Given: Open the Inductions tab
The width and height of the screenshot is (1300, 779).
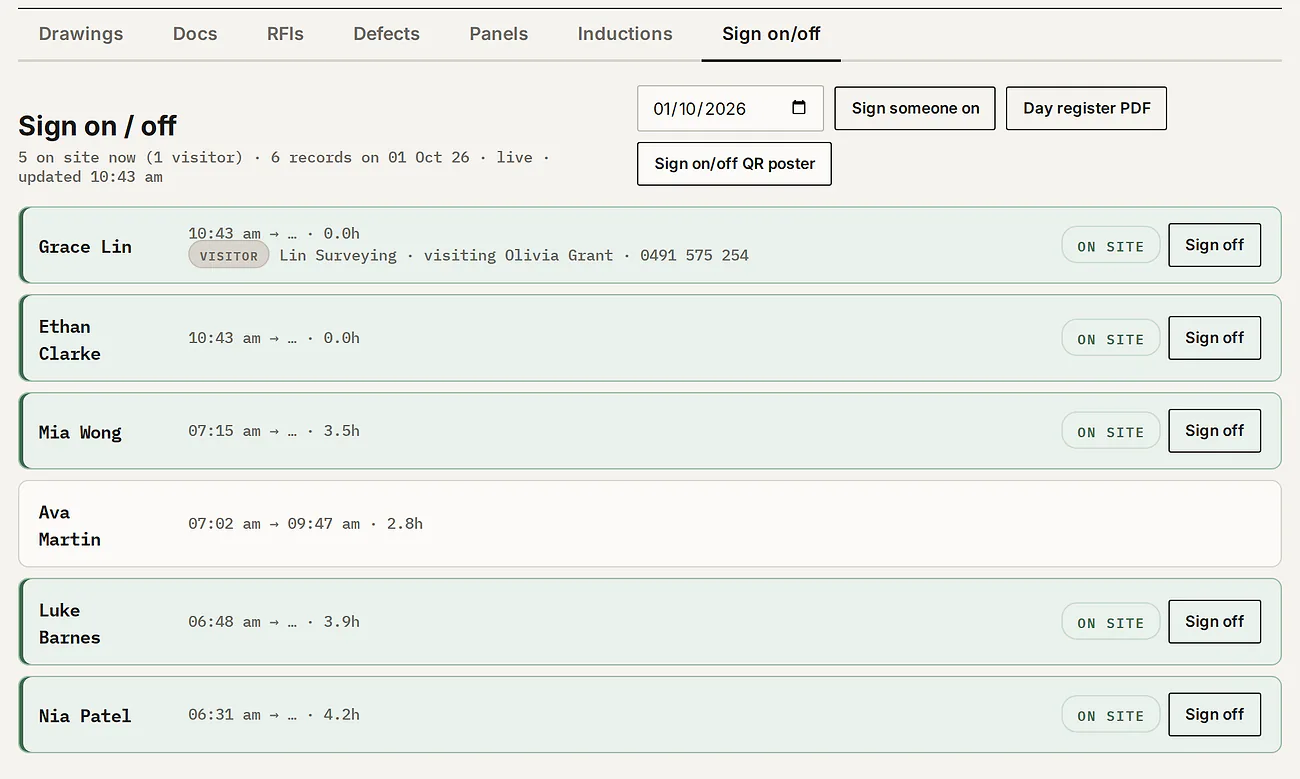Looking at the screenshot, I should [x=625, y=34].
